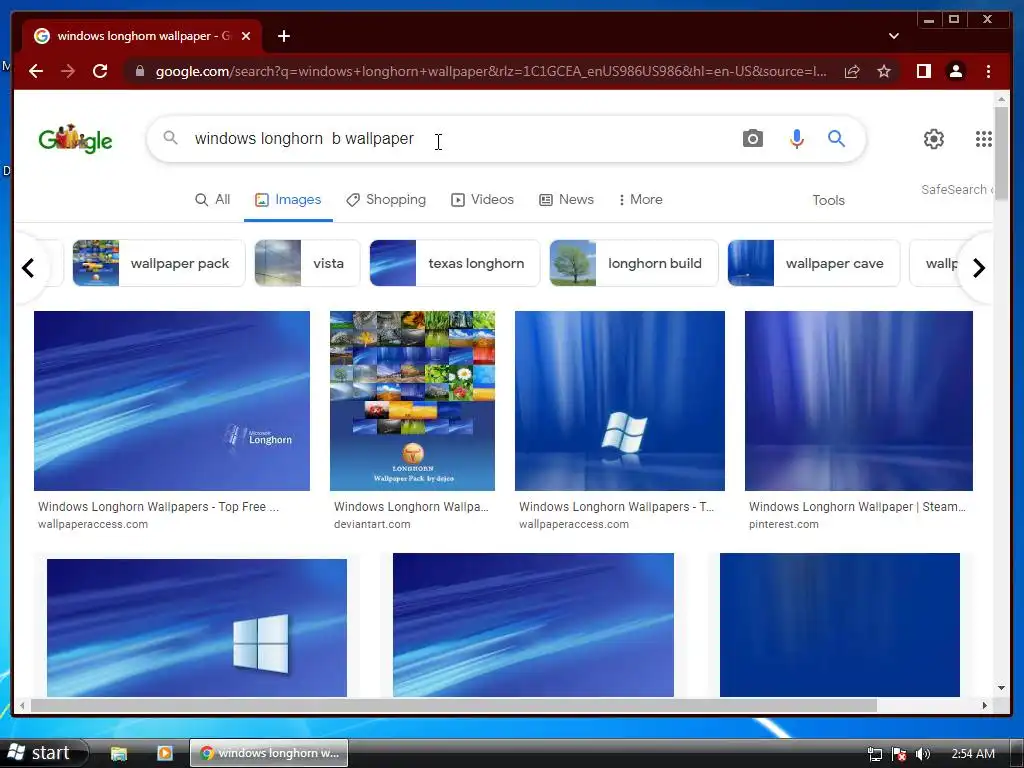The height and width of the screenshot is (768, 1024).
Task: Show previous suggestion chips
Action: 28,268
